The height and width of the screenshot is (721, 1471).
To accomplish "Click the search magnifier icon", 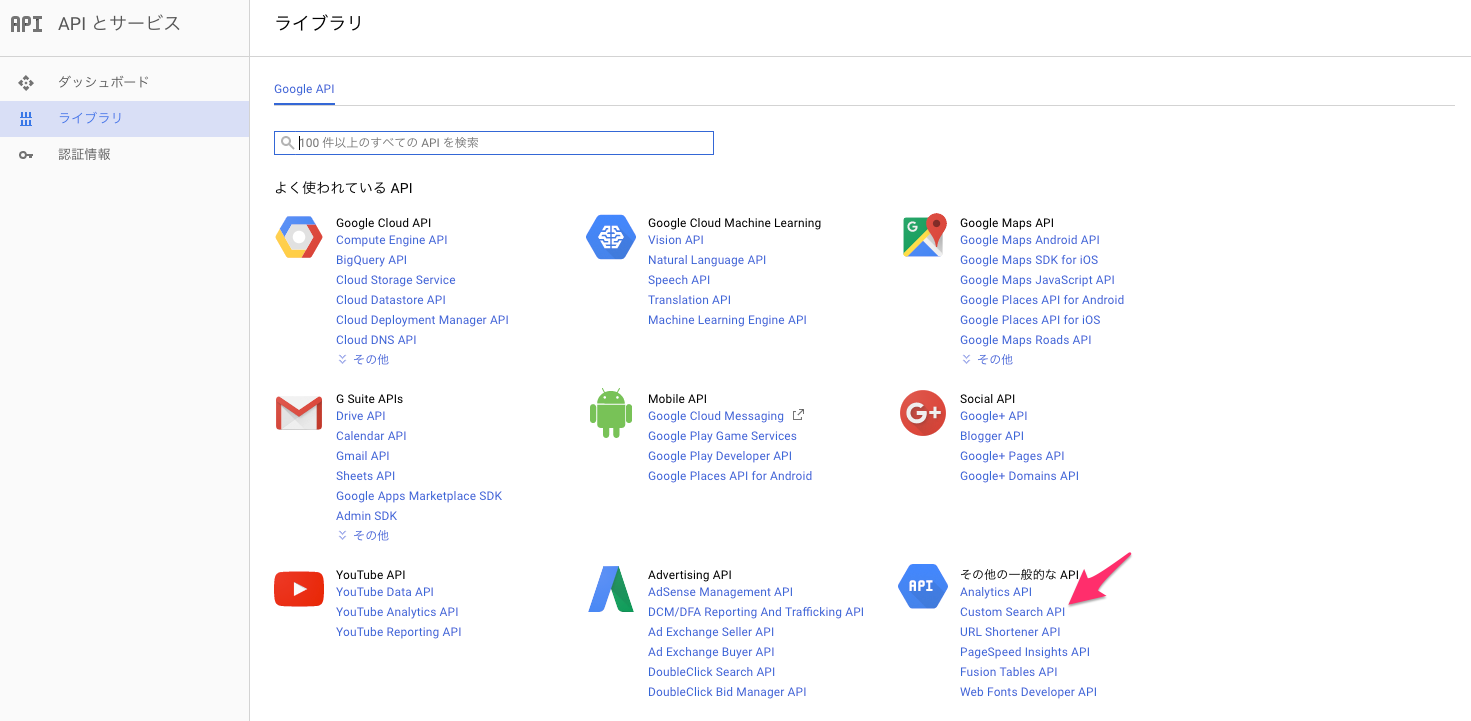I will tap(287, 143).
